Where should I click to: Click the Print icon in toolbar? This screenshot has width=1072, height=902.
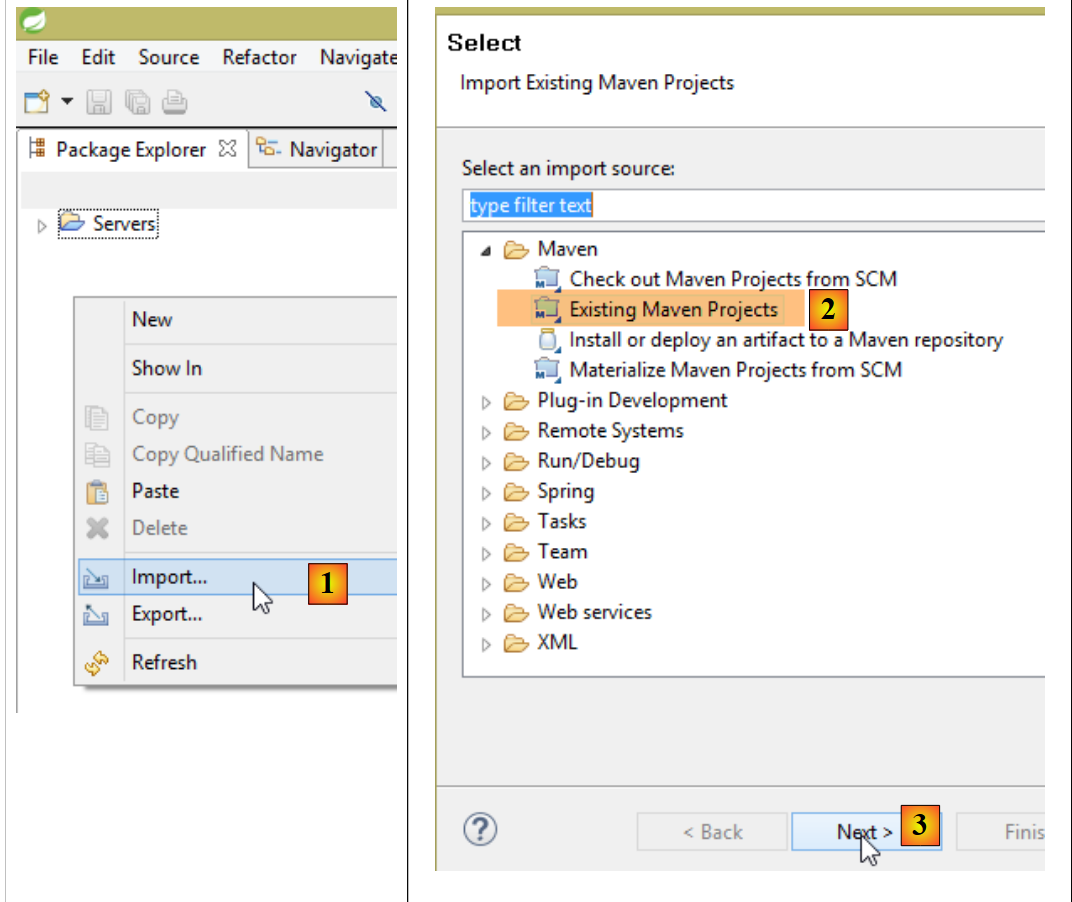[x=174, y=101]
